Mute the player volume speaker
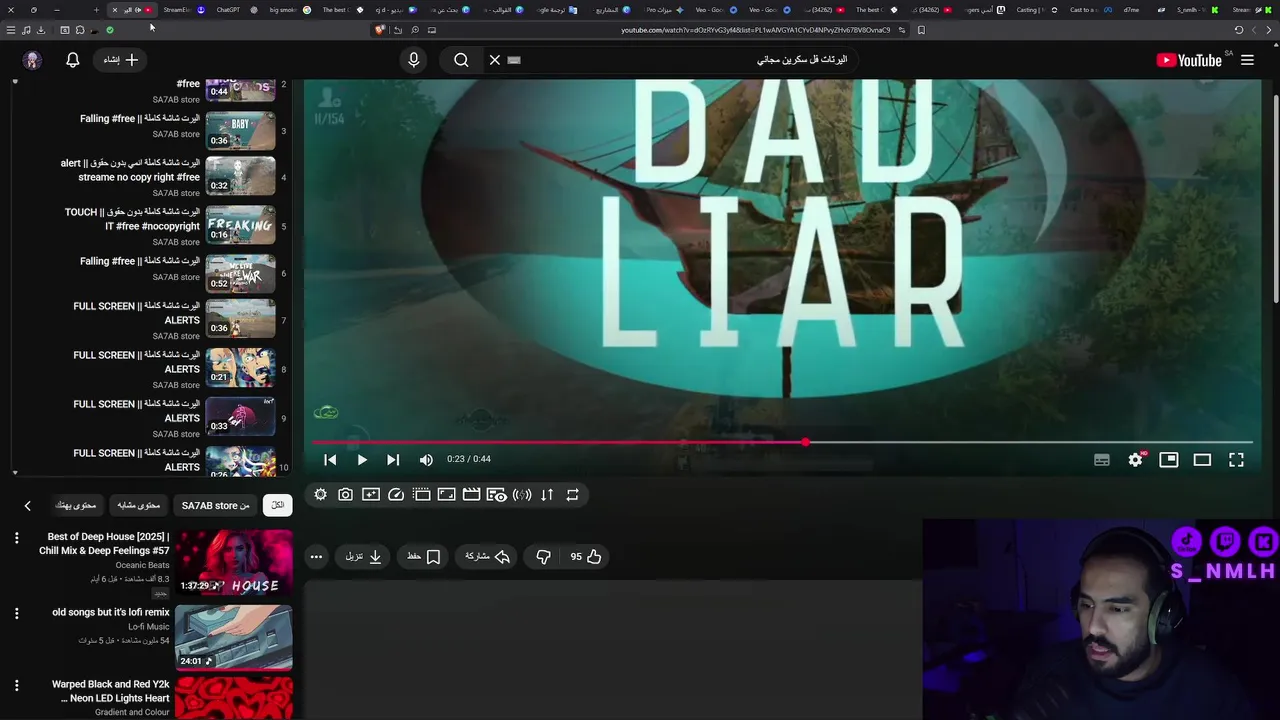The image size is (1280, 720). point(426,460)
